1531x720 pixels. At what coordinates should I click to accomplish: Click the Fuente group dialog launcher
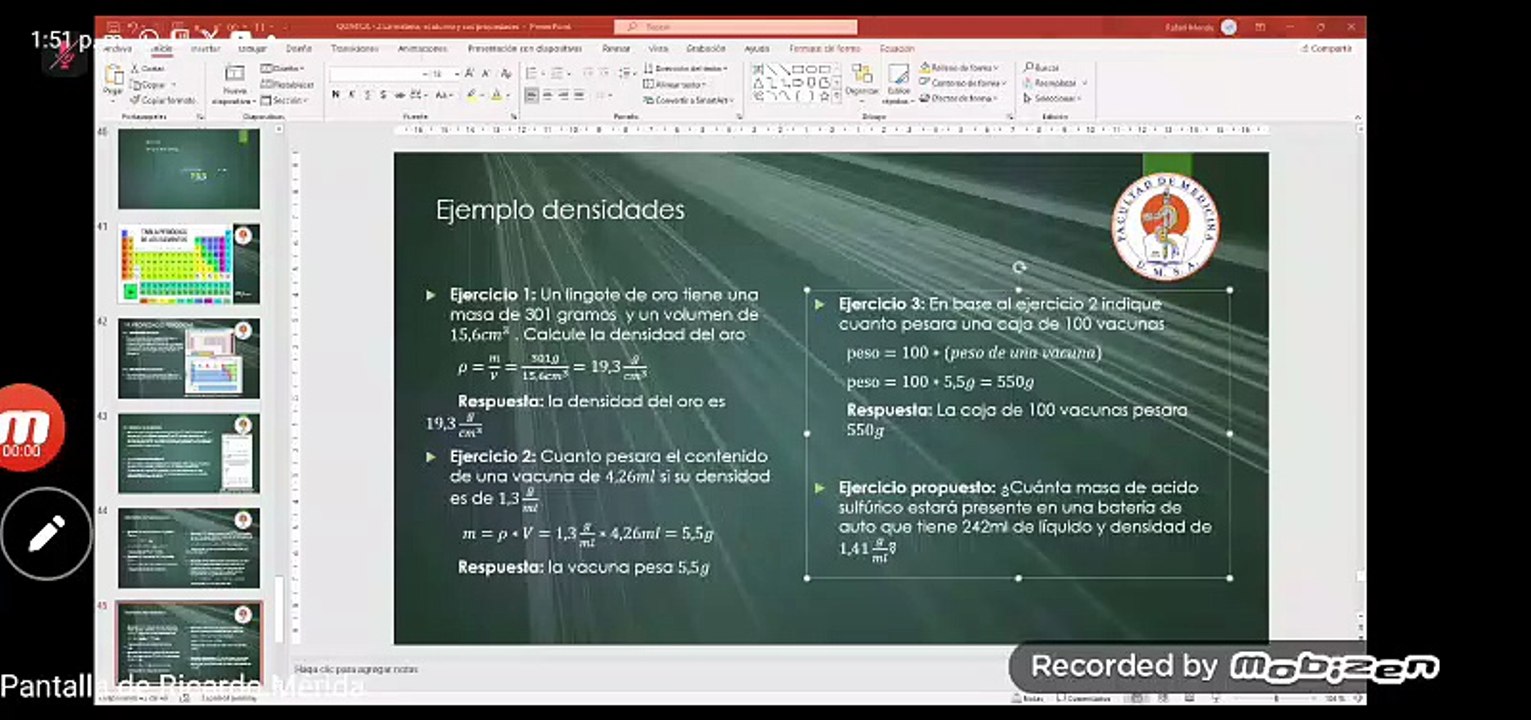(x=512, y=116)
